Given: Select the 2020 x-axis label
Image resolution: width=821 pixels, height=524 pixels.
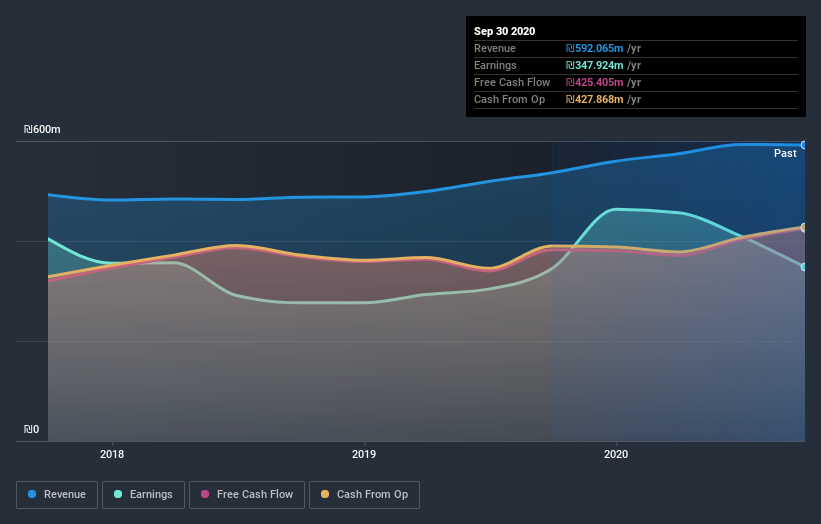Looking at the screenshot, I should [x=616, y=454].
